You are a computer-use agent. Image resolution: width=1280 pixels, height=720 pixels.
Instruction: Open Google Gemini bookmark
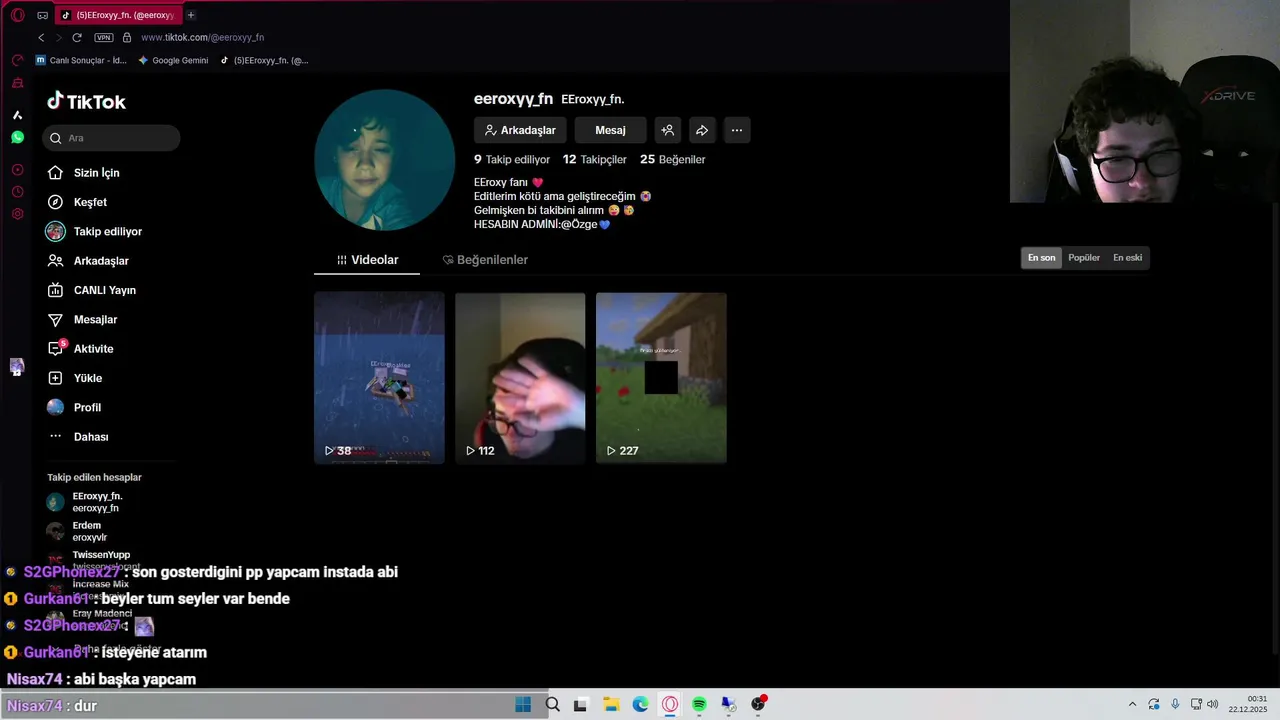(x=173, y=60)
